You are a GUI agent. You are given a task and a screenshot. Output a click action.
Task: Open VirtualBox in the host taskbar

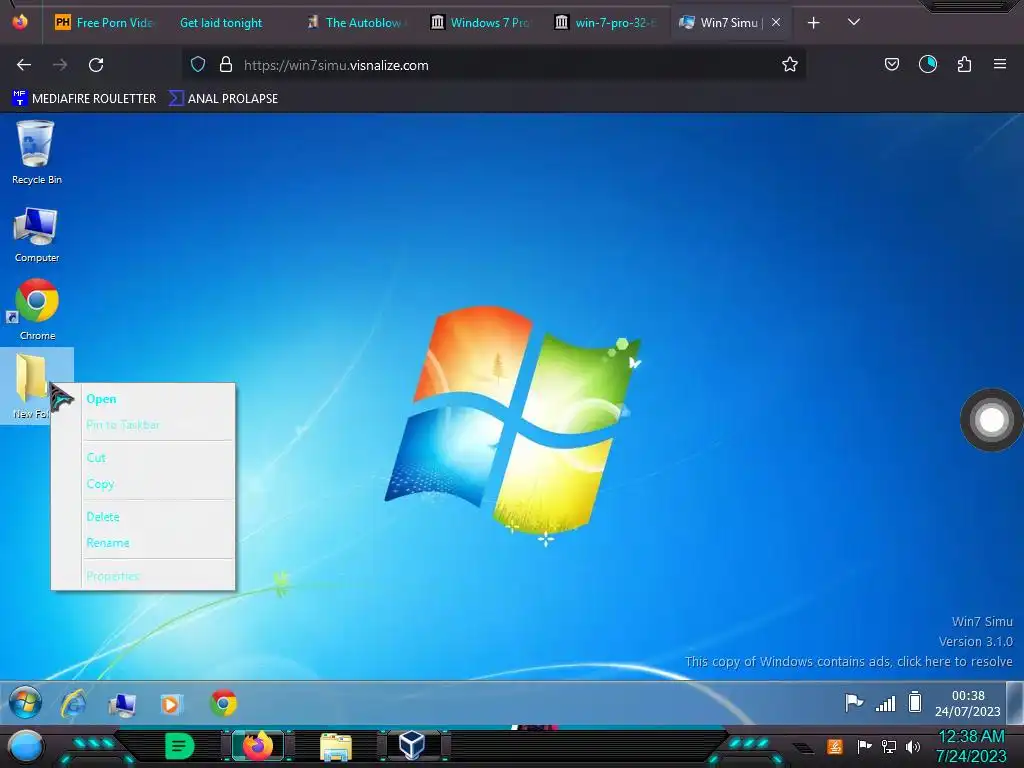coord(412,745)
